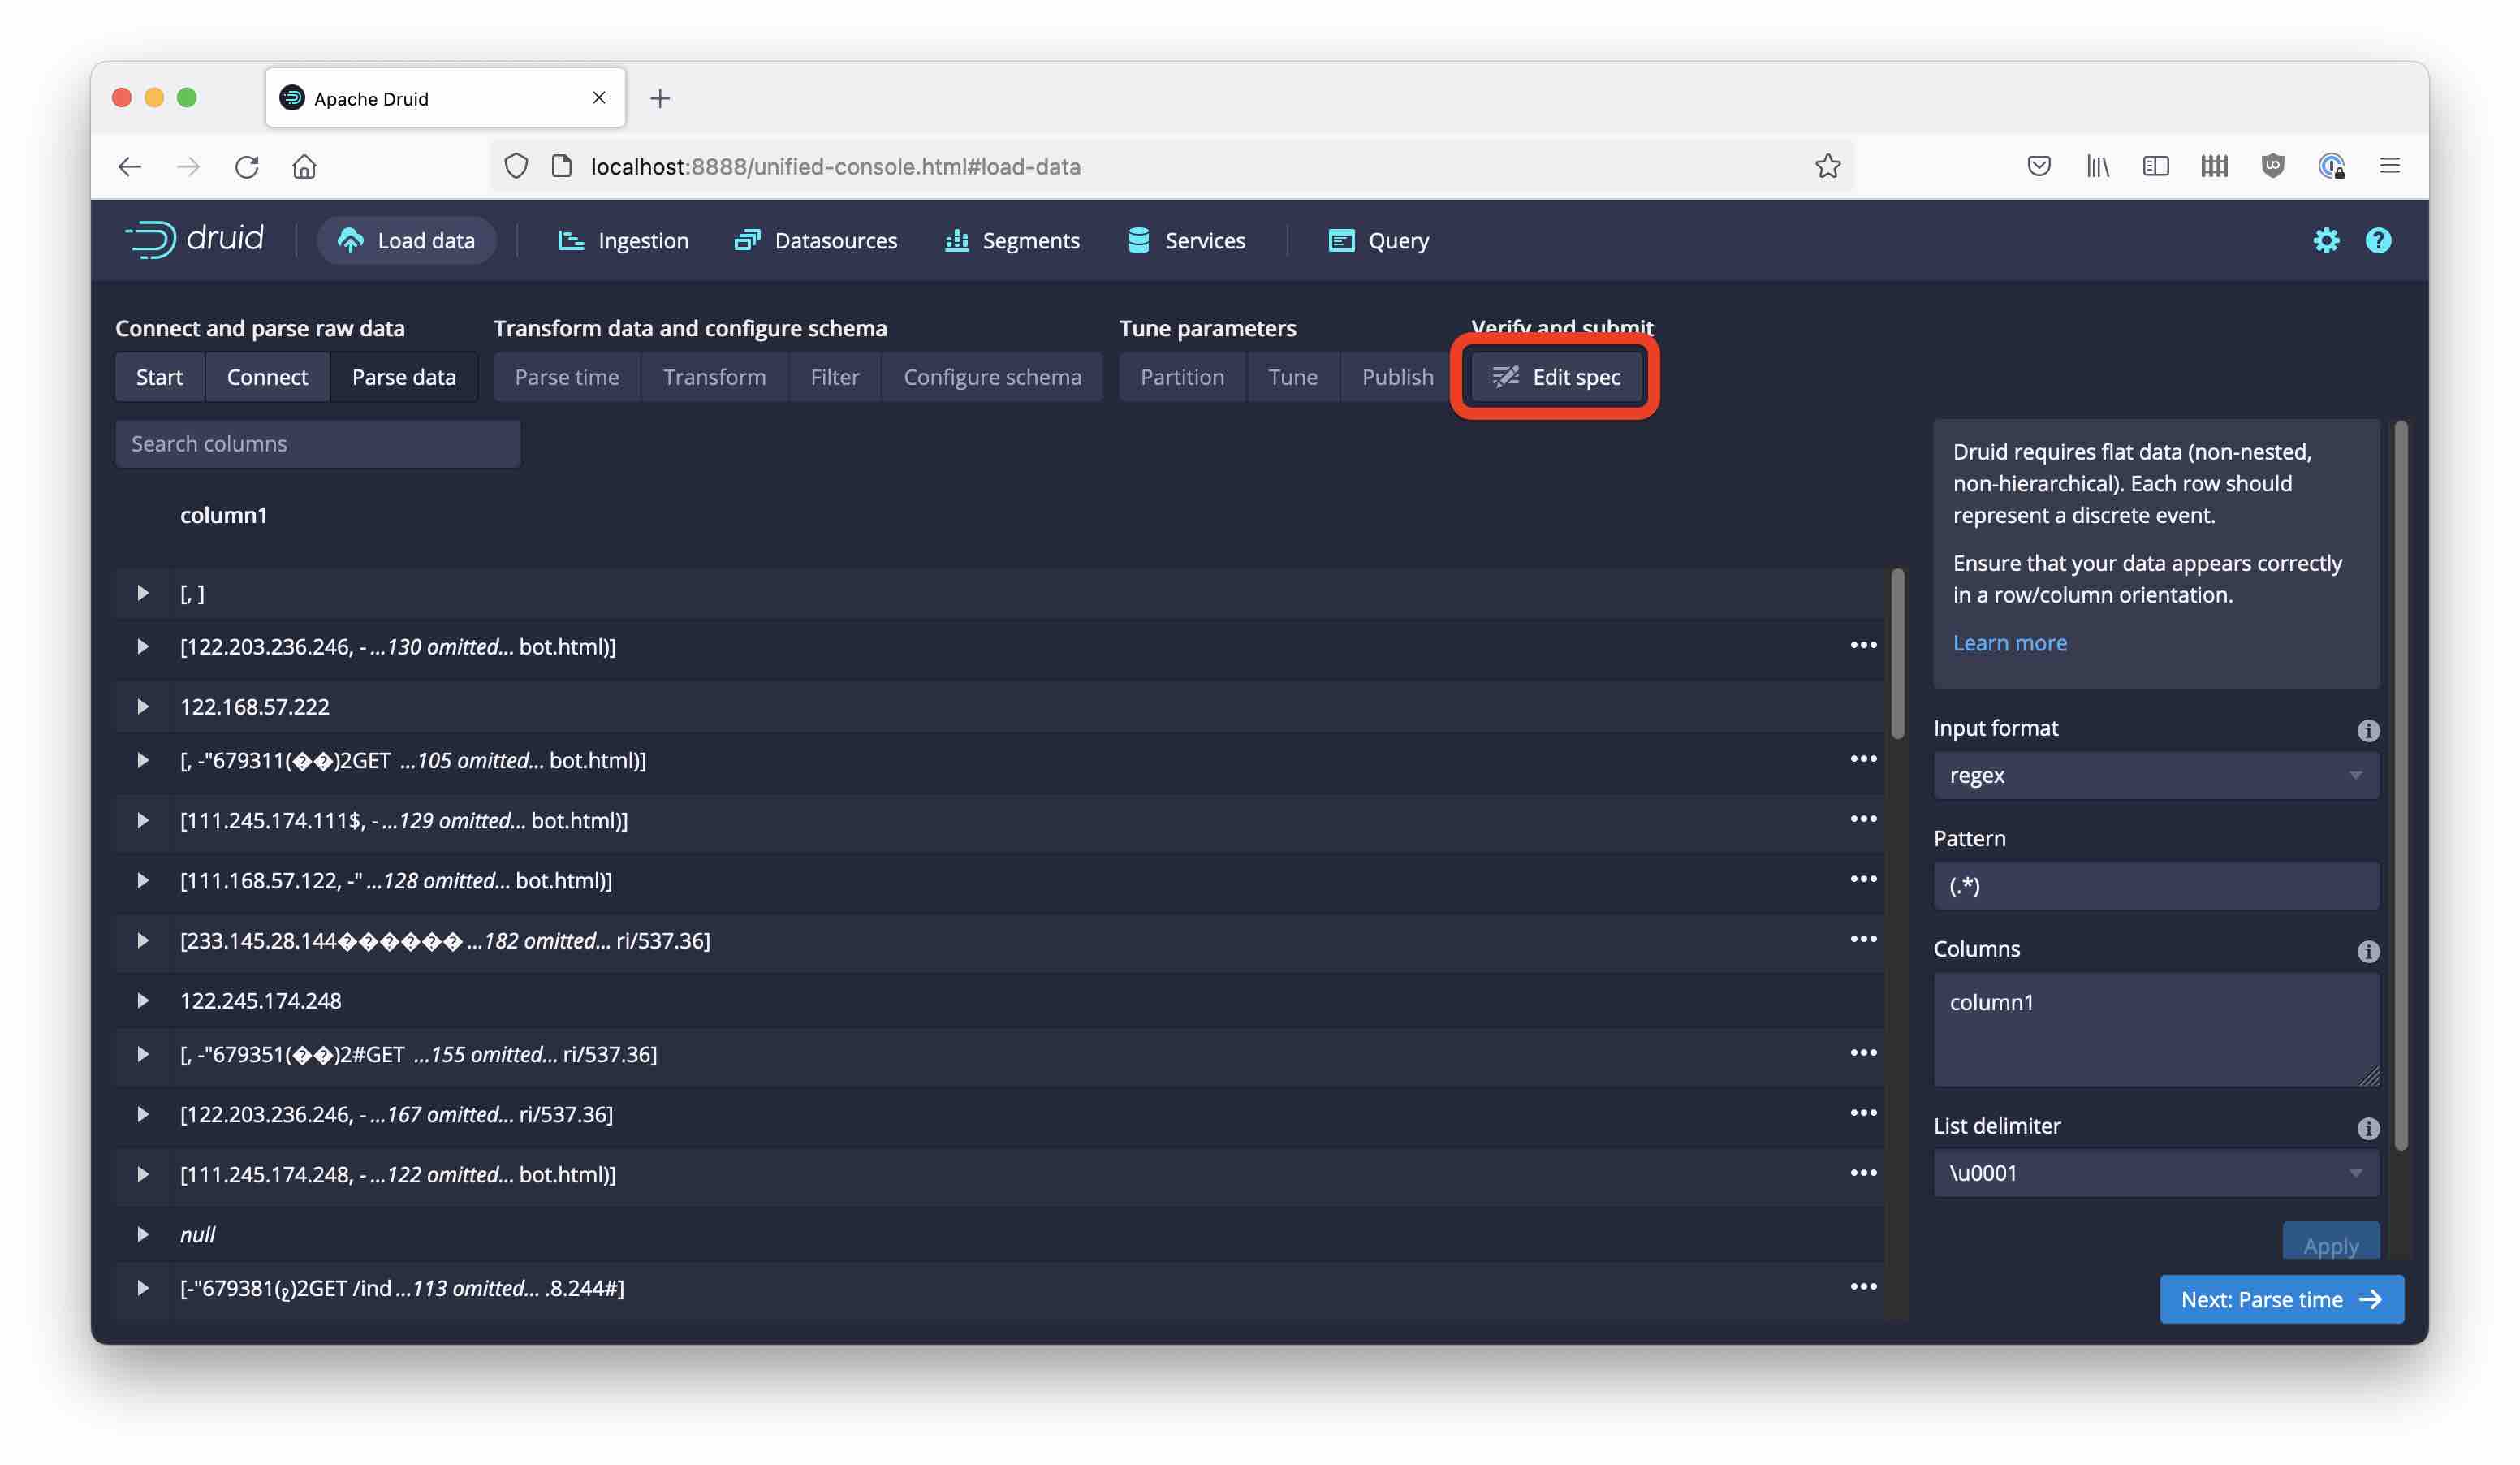Open the Input format regex dropdown

tap(2155, 775)
